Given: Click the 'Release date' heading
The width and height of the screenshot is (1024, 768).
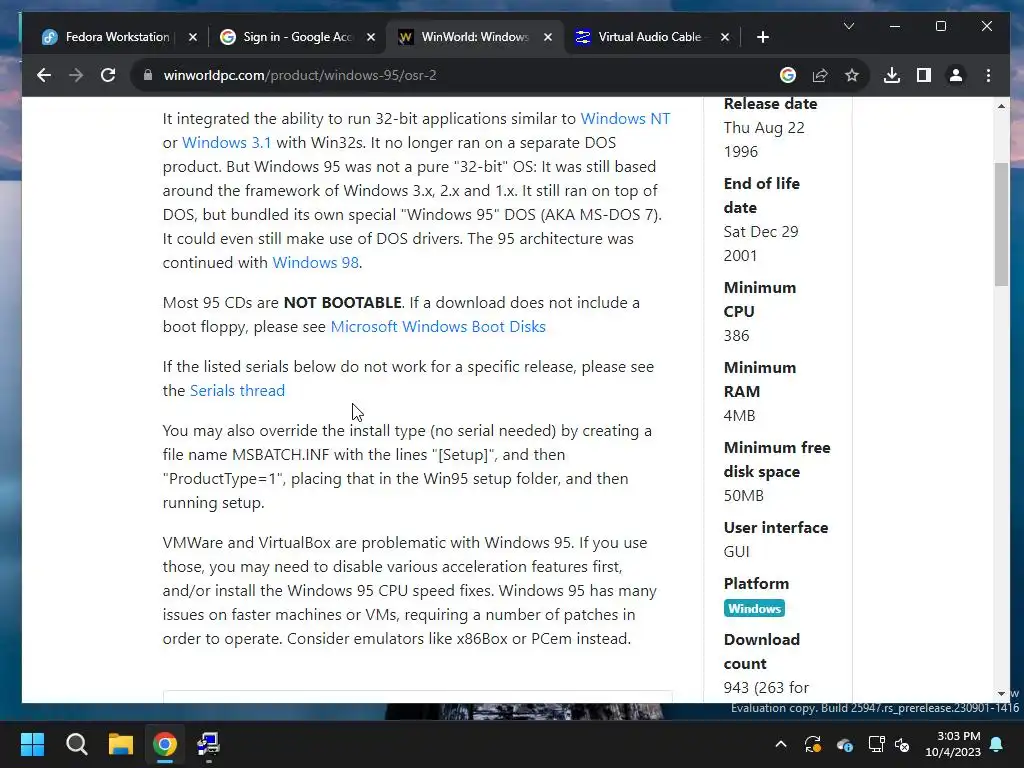Looking at the screenshot, I should (x=771, y=103).
